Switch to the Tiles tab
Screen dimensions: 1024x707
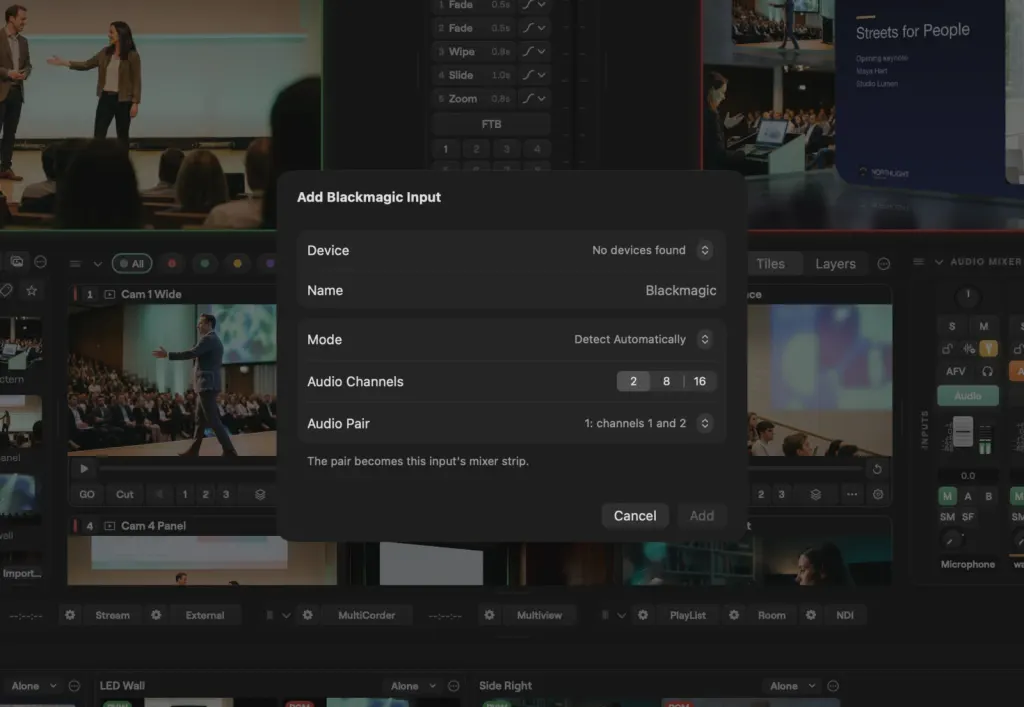coord(770,264)
